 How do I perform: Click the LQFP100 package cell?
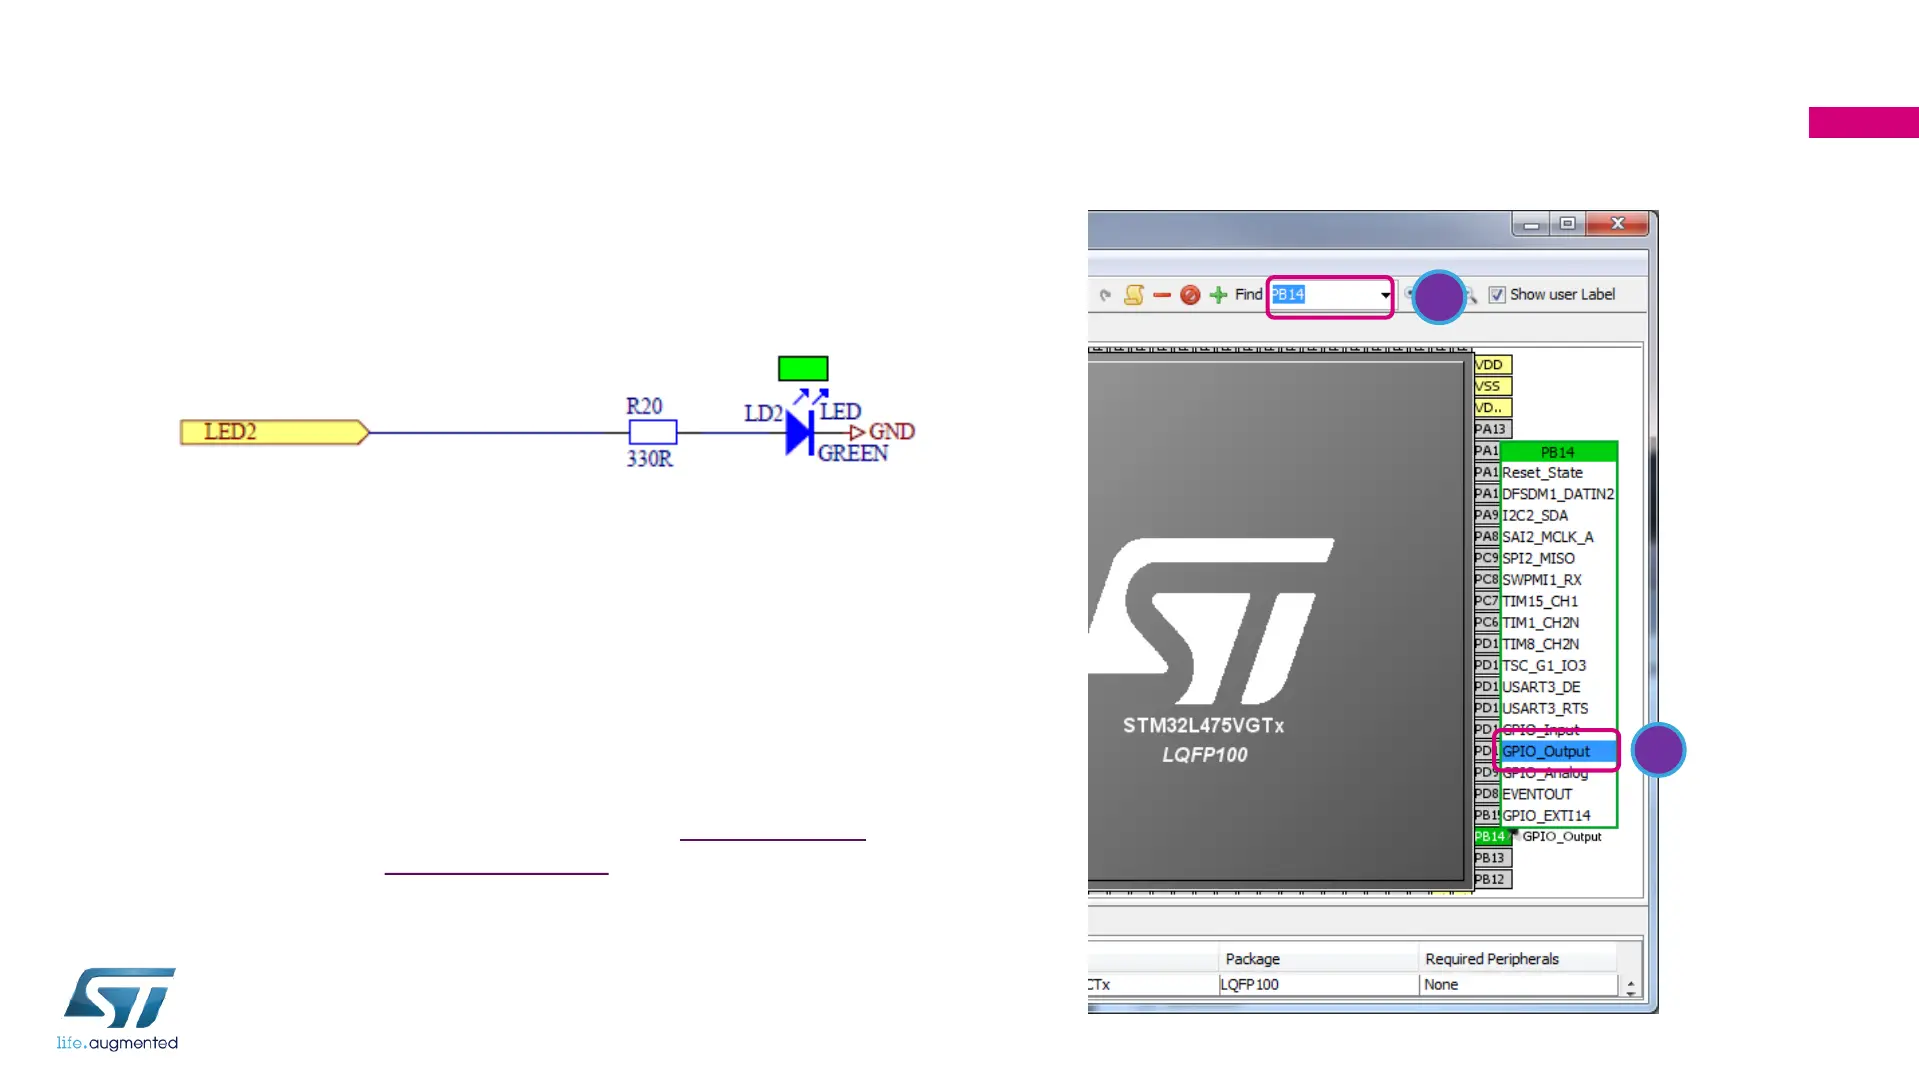pos(1318,985)
